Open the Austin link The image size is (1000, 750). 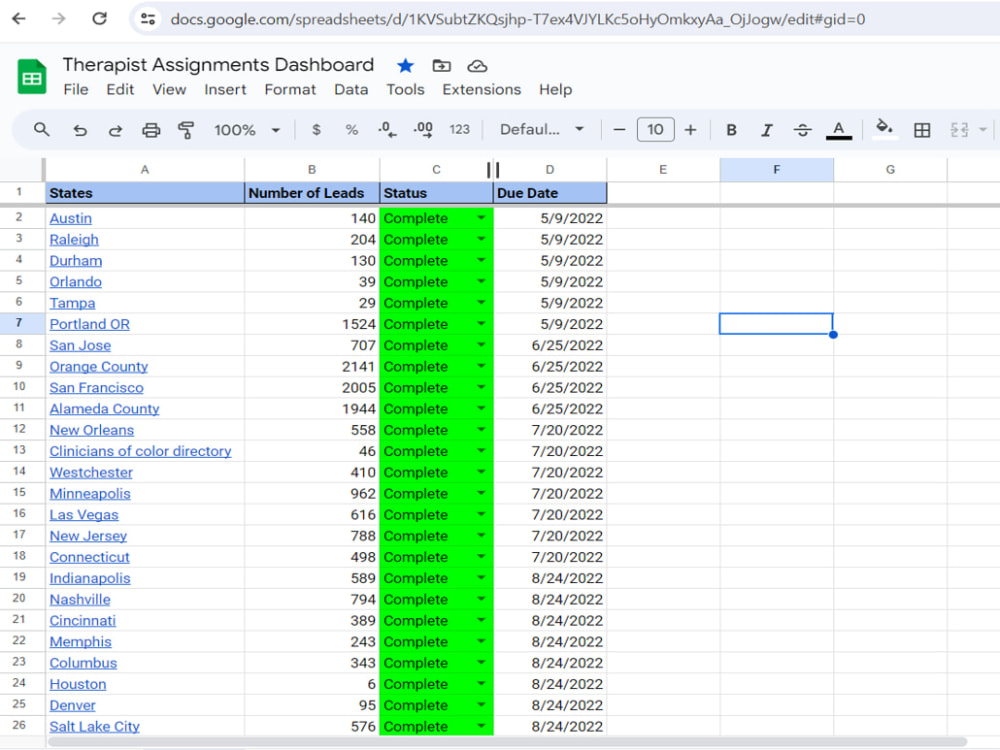(x=71, y=218)
